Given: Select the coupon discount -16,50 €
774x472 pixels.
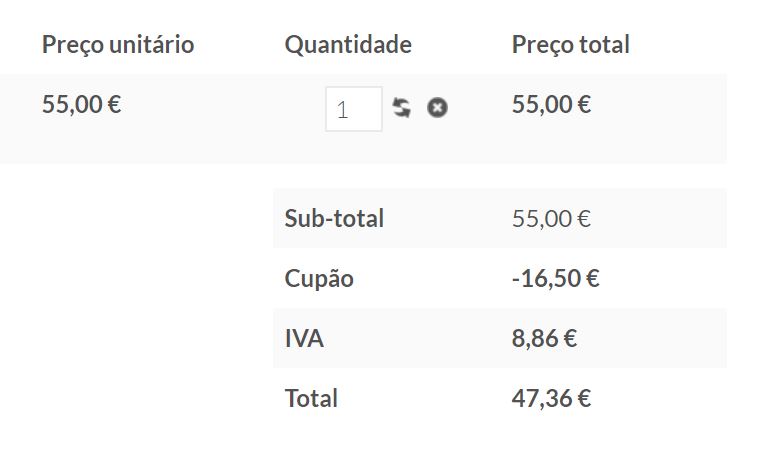Looking at the screenshot, I should [556, 278].
